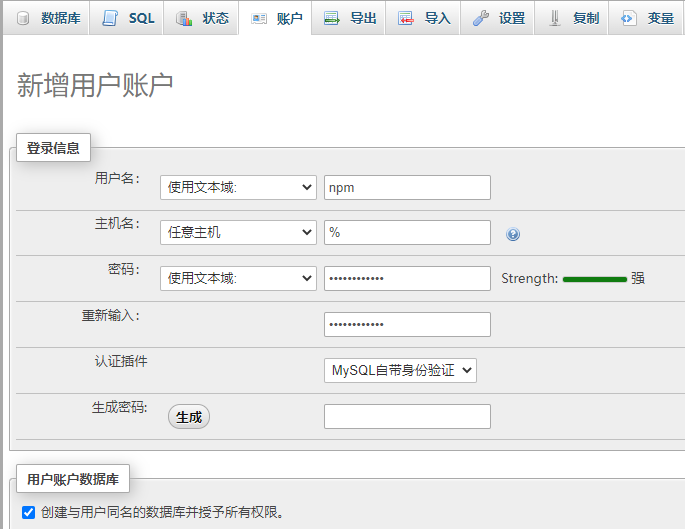This screenshot has height=529, width=685.
Task: Click the 生成密码: label
Action: pos(120,407)
